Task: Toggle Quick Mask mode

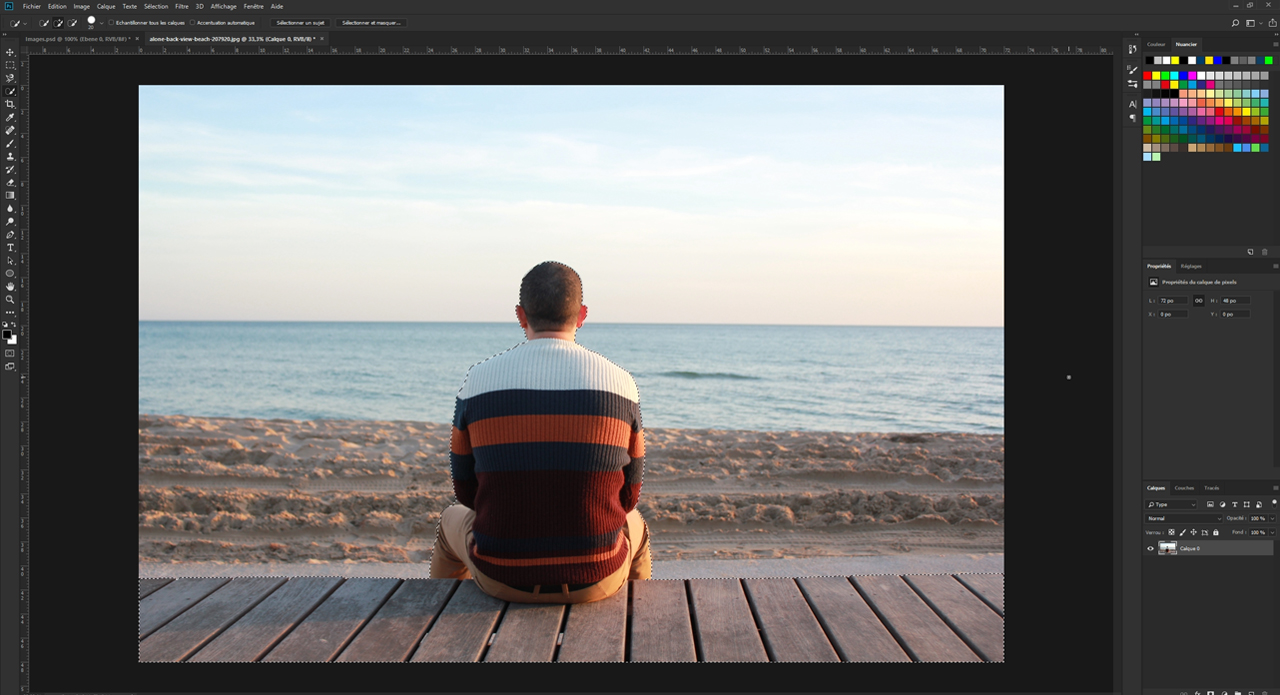Action: click(x=10, y=353)
